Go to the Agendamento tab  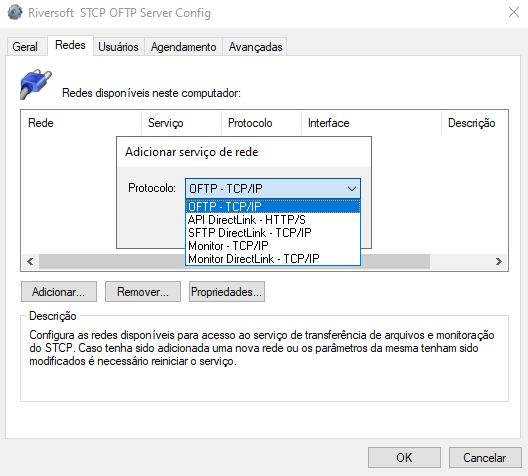tap(183, 46)
